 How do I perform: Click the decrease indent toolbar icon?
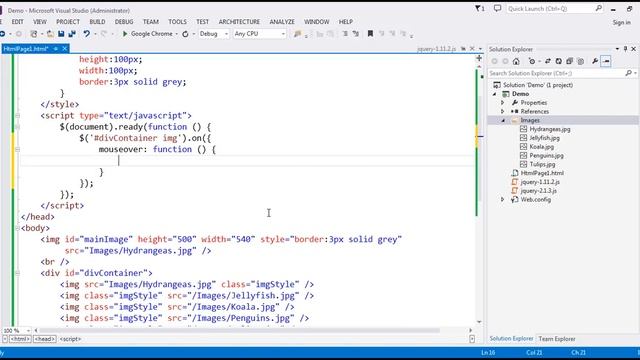pos(345,34)
